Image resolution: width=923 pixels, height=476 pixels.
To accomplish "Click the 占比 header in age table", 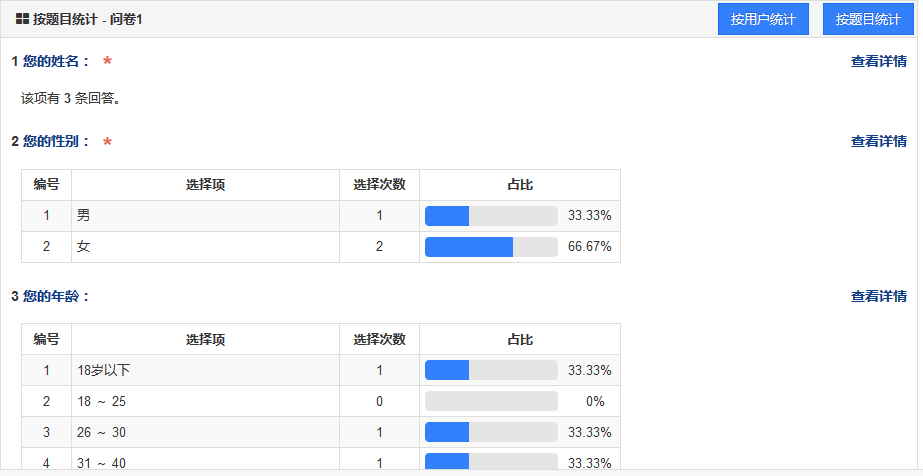I will pos(520,339).
